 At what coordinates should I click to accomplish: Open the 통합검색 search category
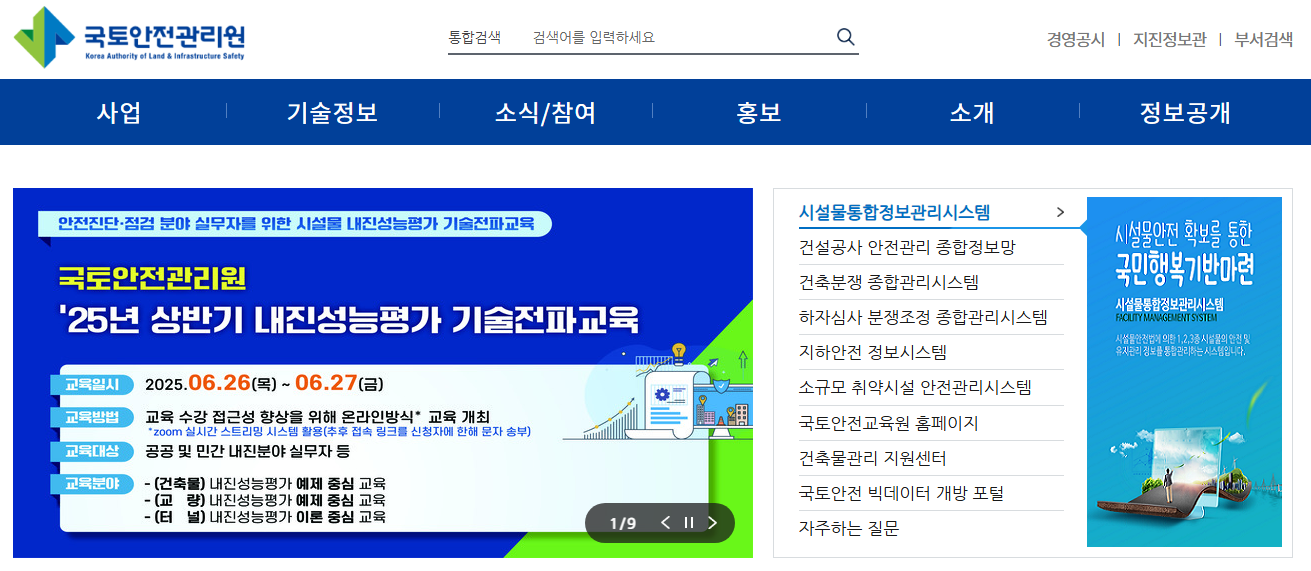[474, 37]
